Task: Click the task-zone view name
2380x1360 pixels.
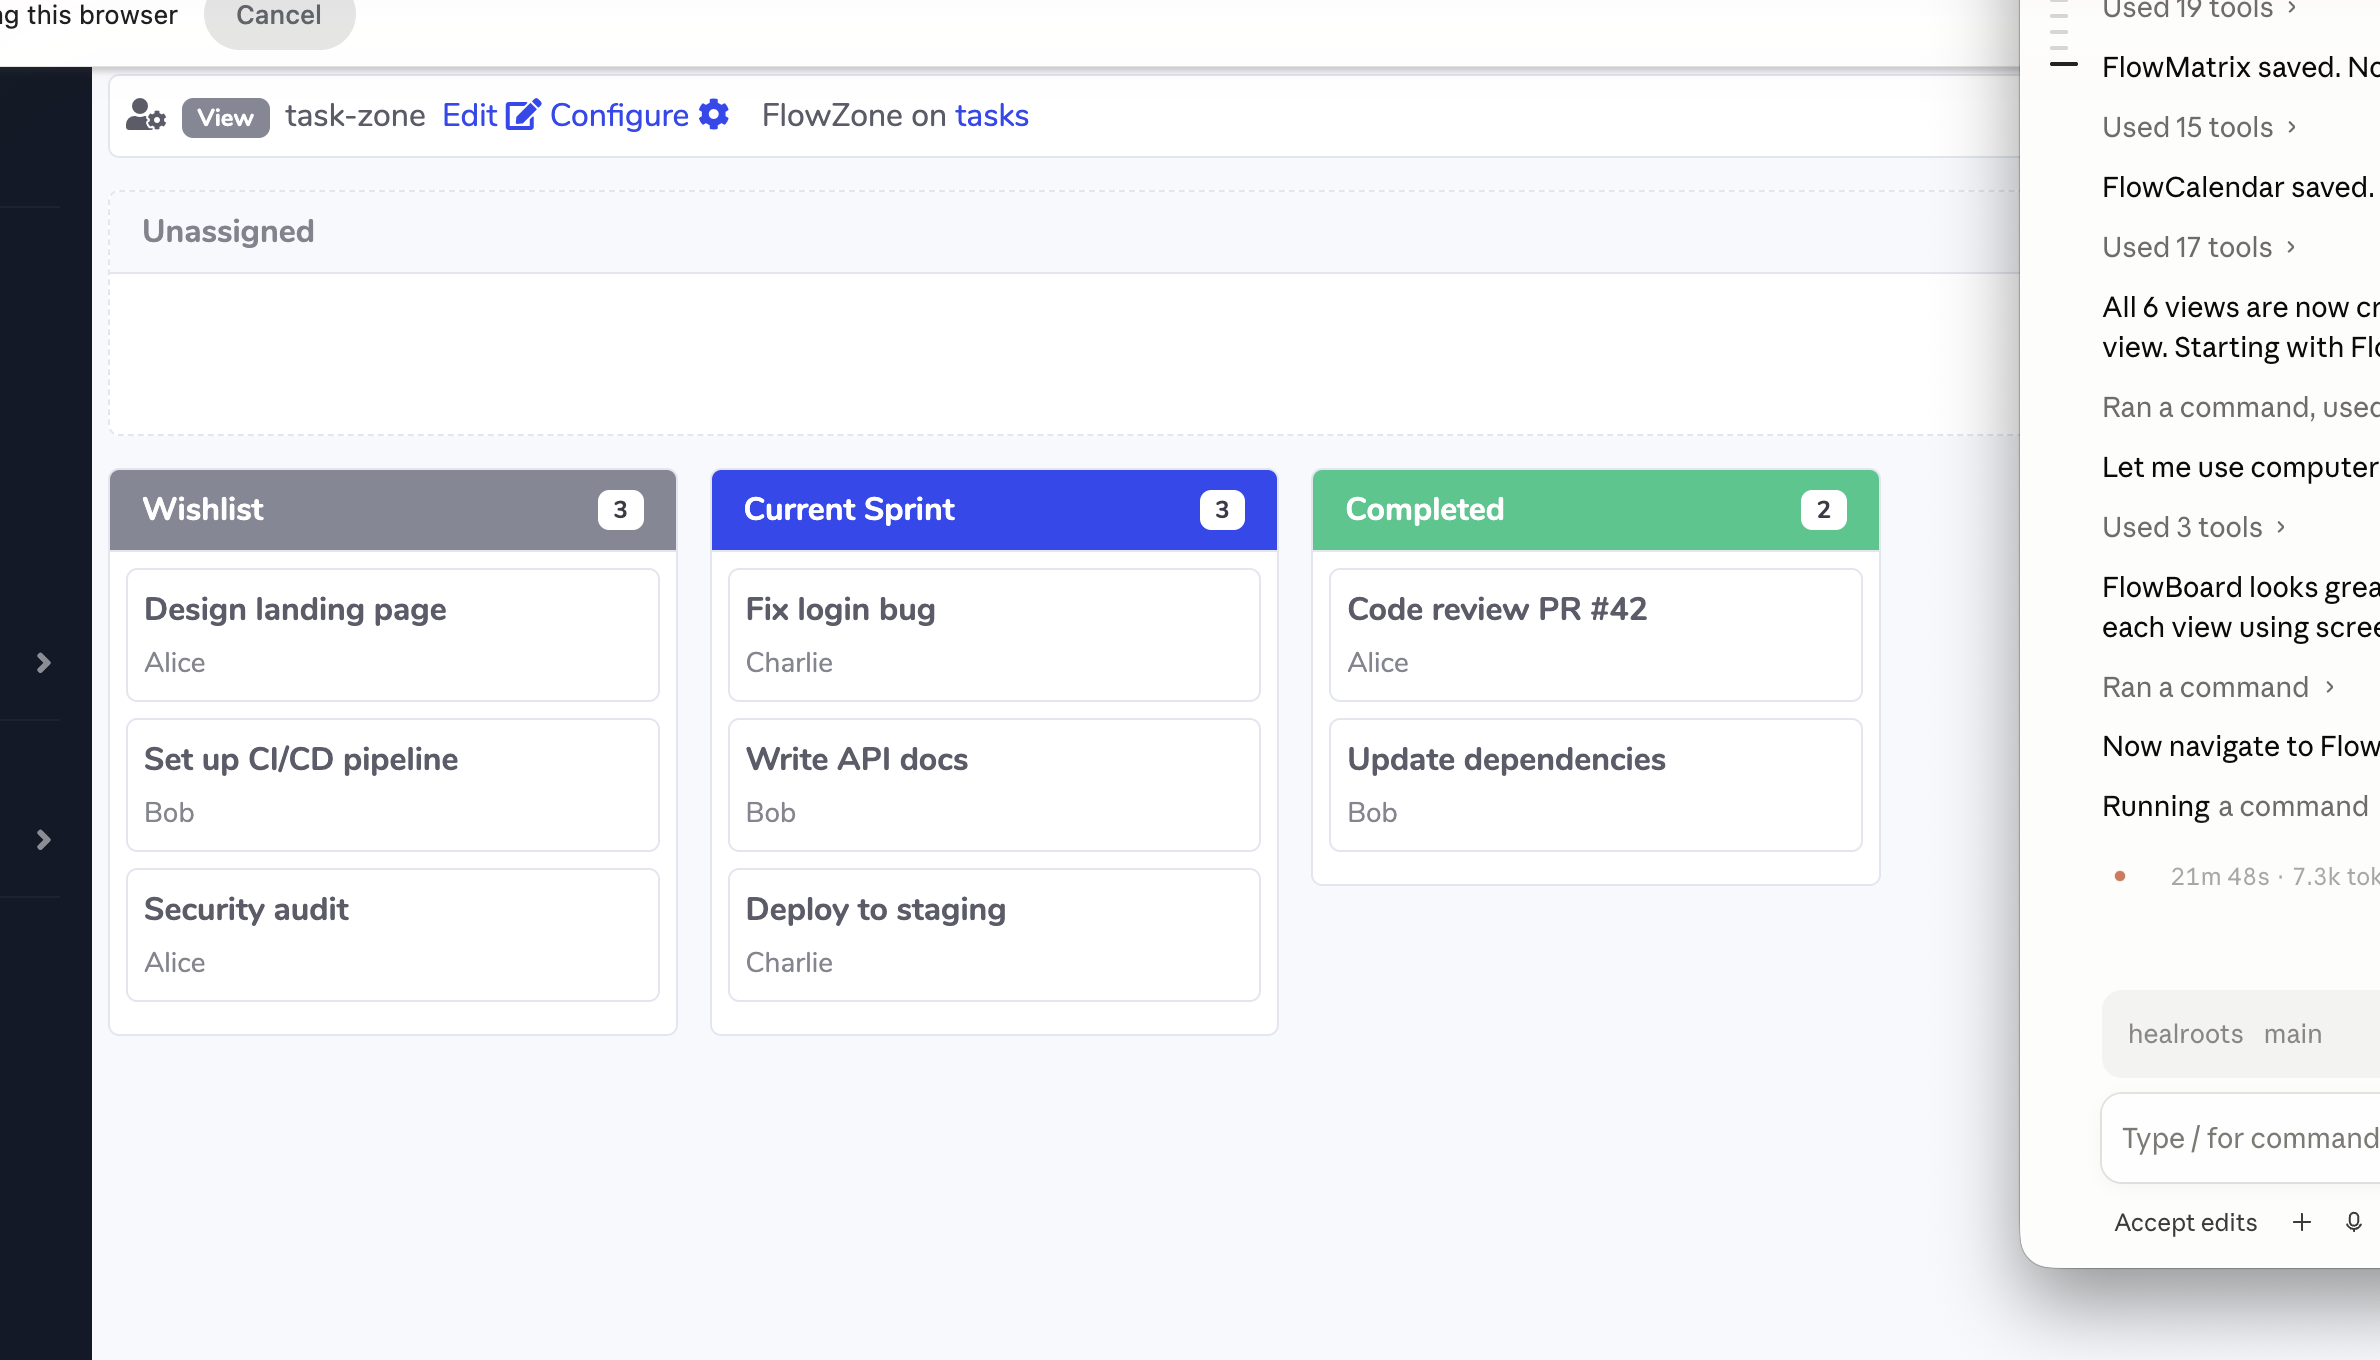Action: [x=355, y=115]
